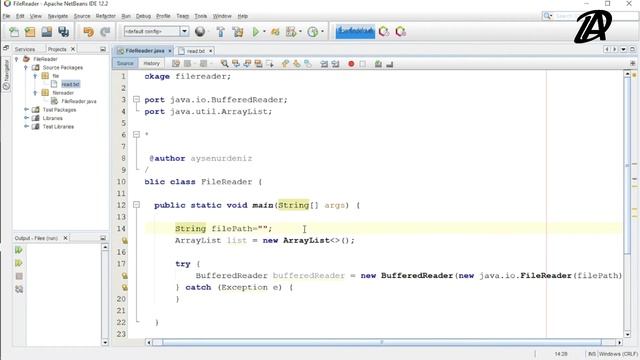Collapse the Source Packages node
Viewport: 640px width, 360px height.
(x=26, y=67)
